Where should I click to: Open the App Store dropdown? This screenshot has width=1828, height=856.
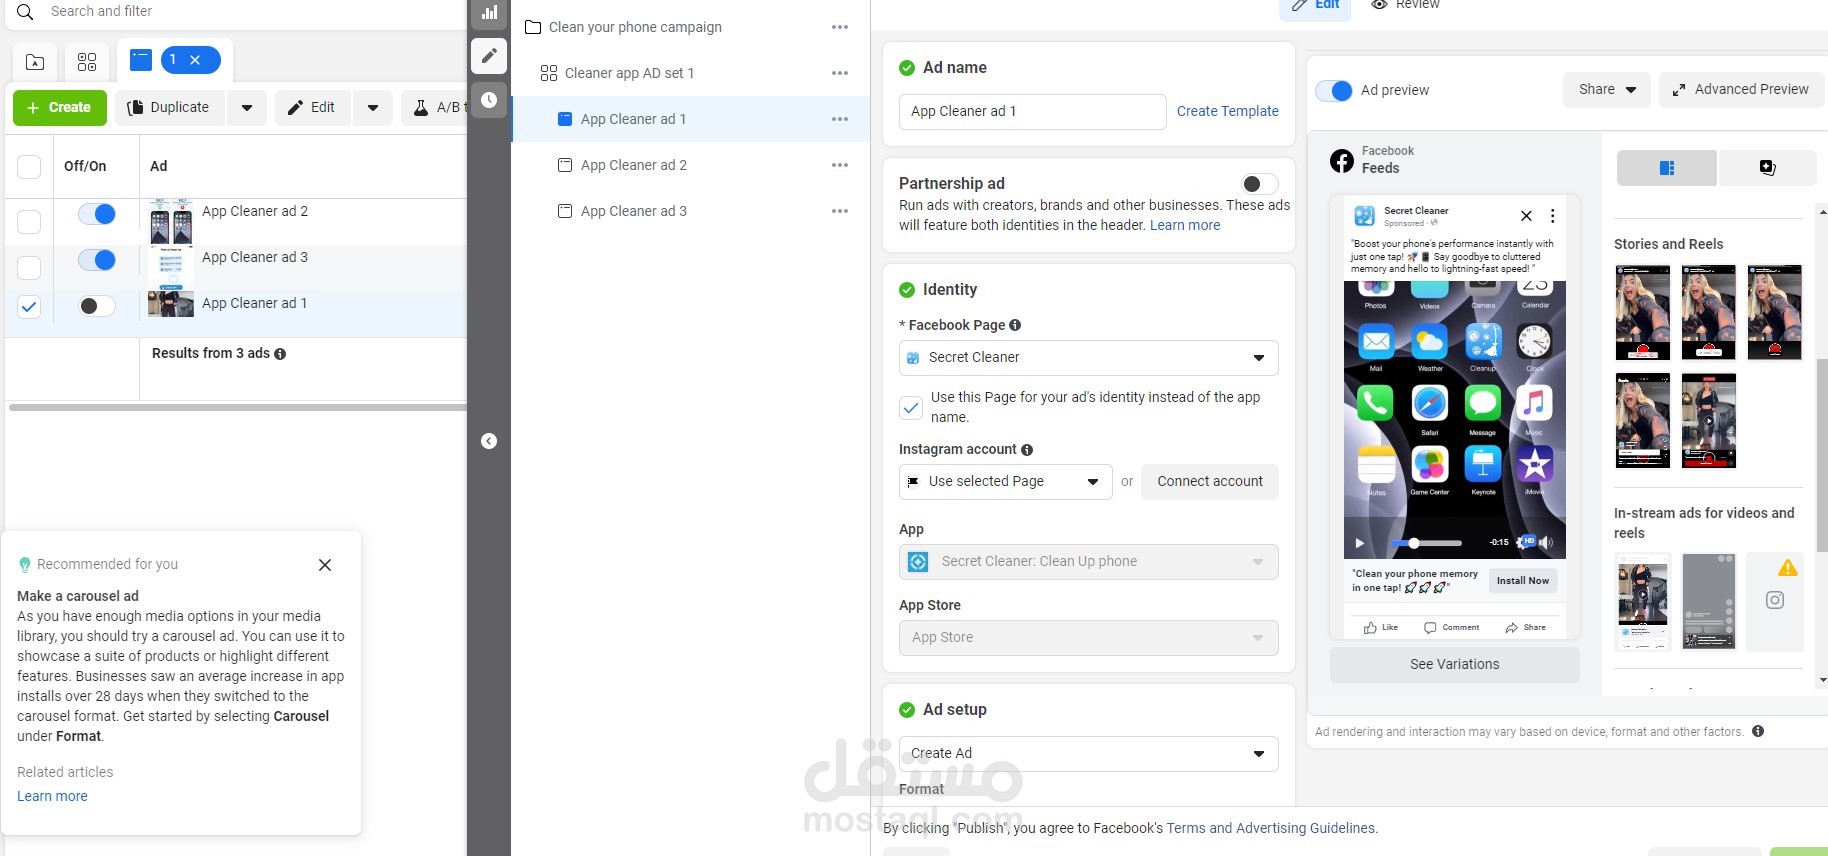[x=1088, y=638]
